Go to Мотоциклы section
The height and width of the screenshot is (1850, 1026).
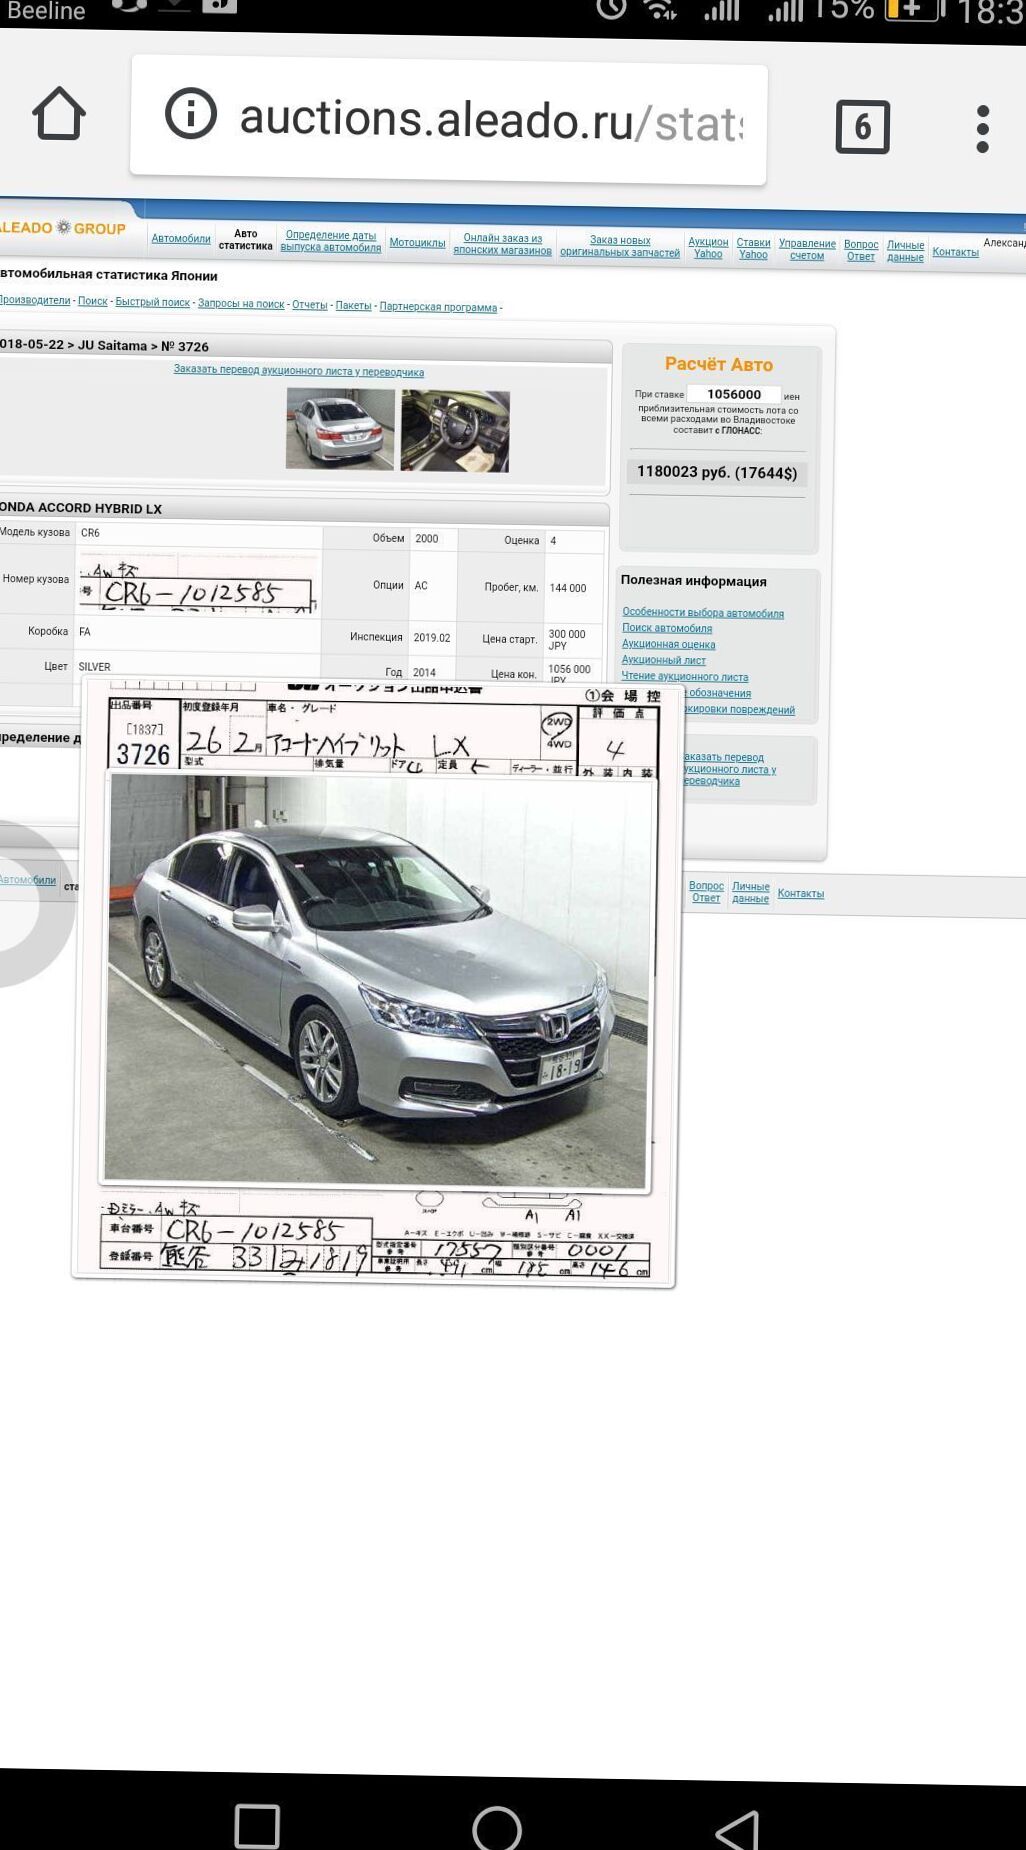pyautogui.click(x=417, y=242)
